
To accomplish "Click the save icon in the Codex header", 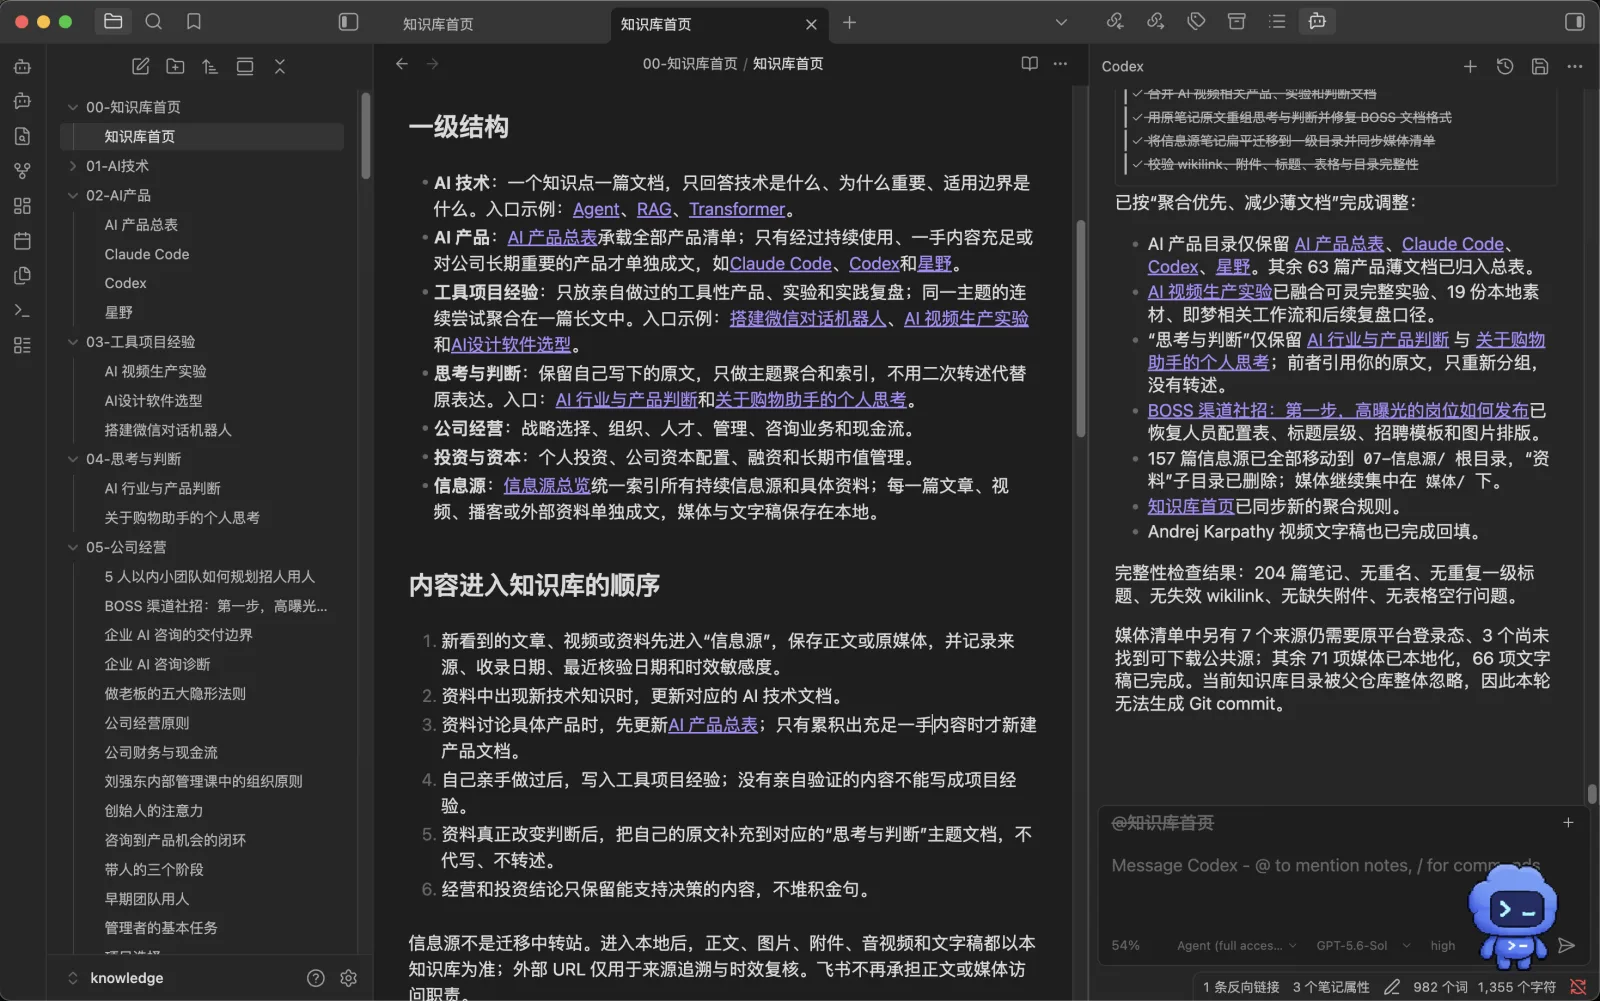I will coord(1540,66).
